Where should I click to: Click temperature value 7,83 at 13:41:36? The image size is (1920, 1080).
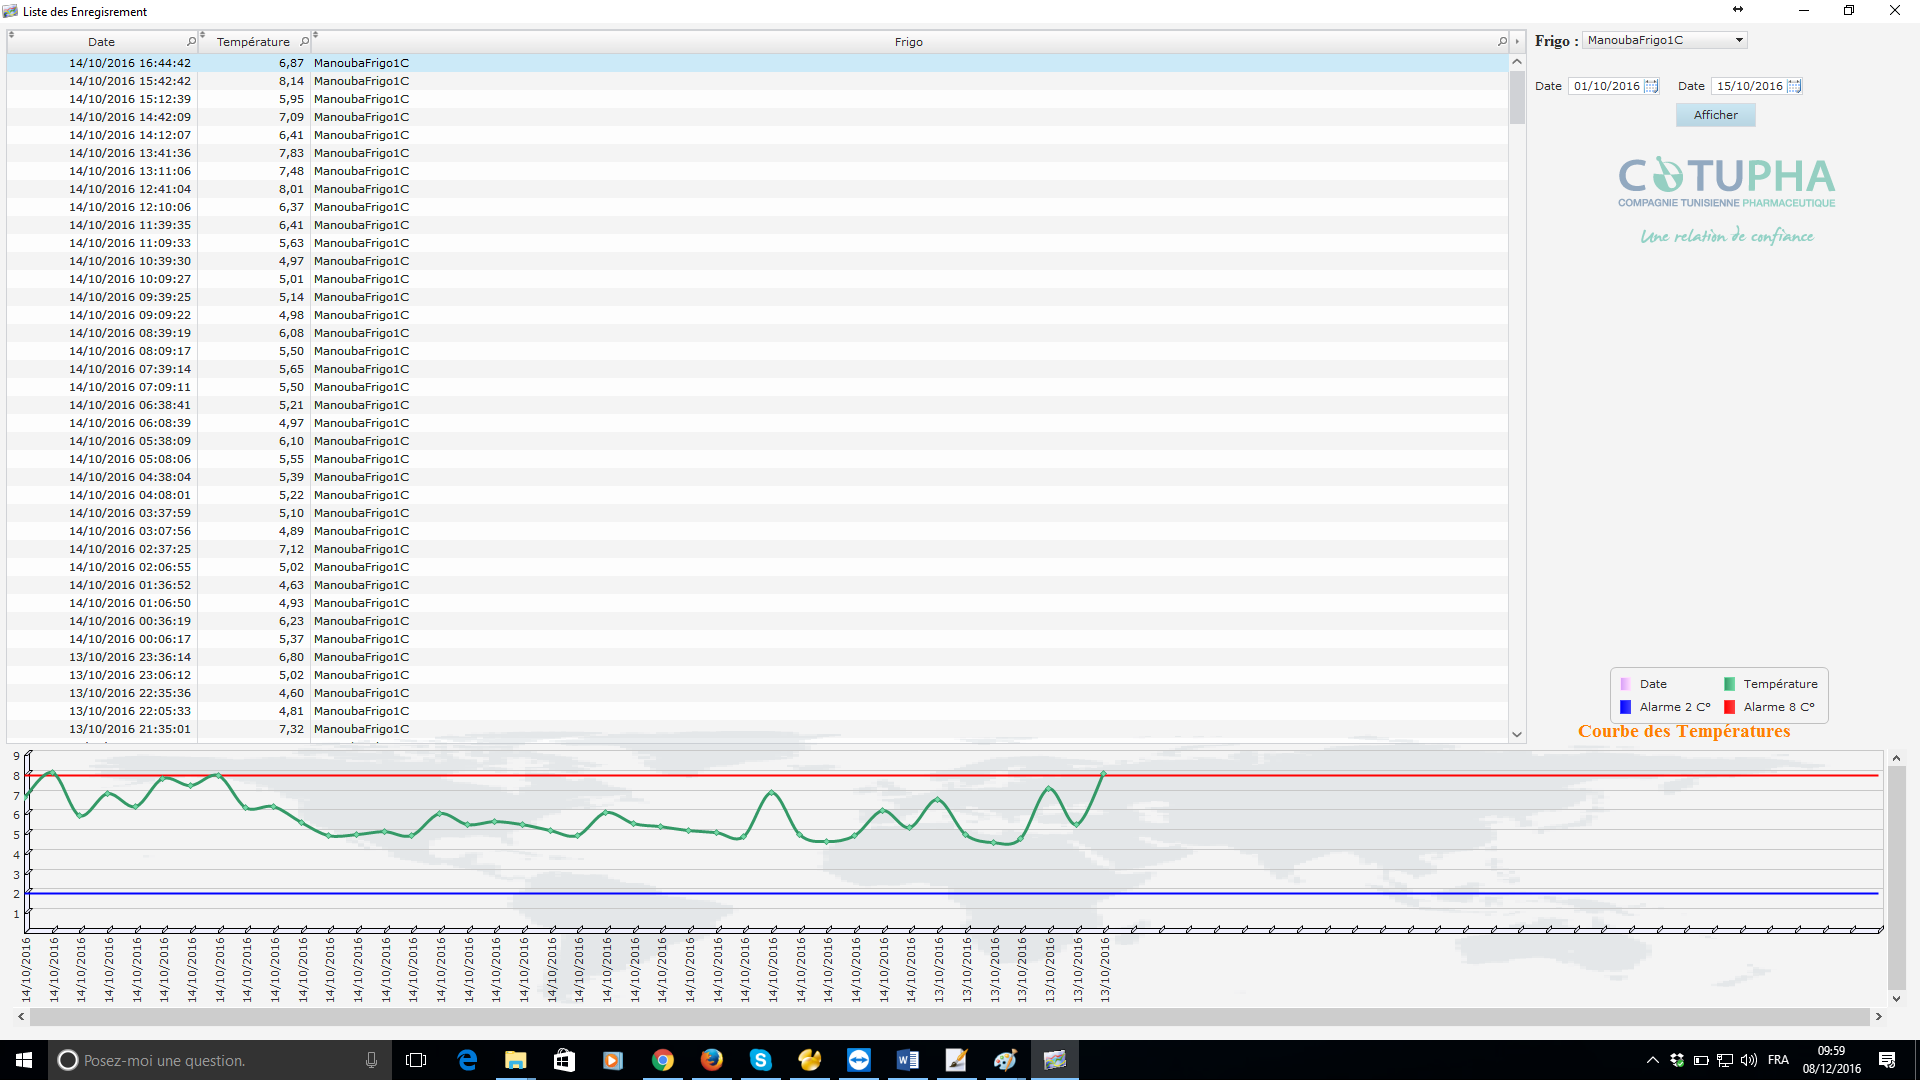[x=291, y=153]
